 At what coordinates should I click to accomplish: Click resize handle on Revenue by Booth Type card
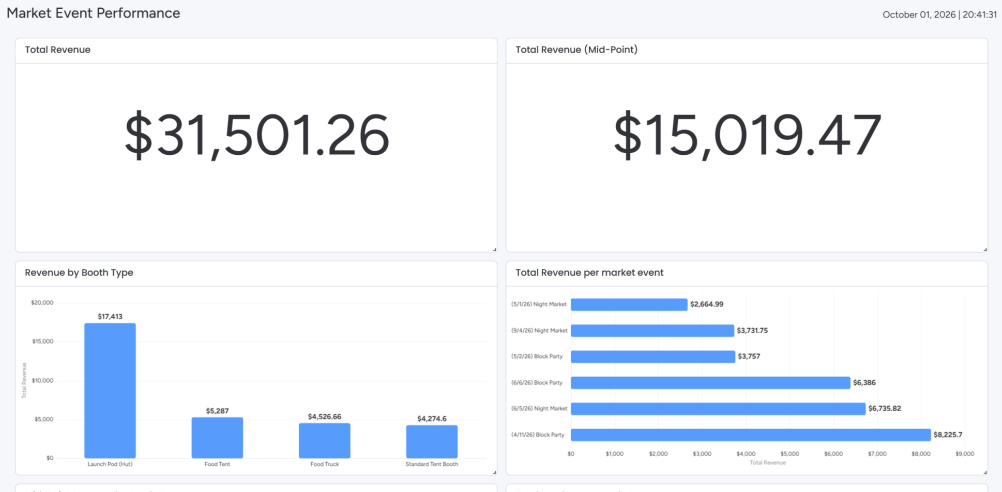point(495,472)
